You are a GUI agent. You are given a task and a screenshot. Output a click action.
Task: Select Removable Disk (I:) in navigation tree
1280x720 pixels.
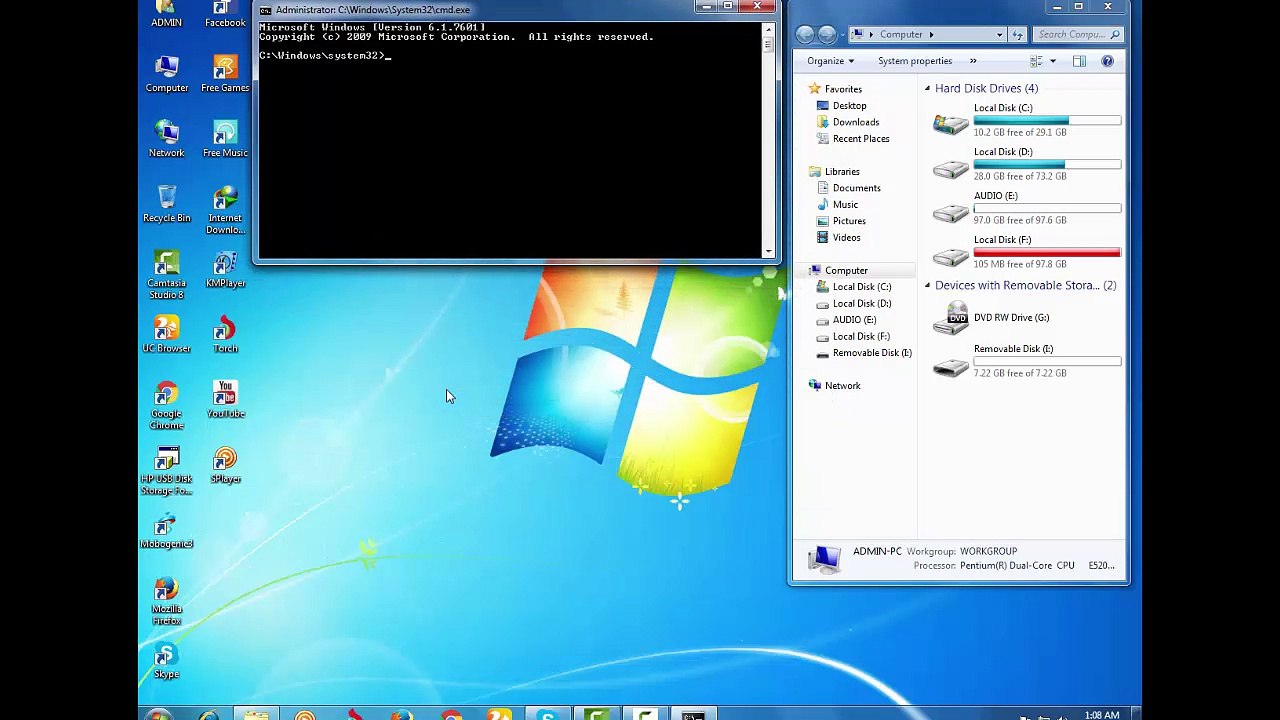click(x=872, y=353)
